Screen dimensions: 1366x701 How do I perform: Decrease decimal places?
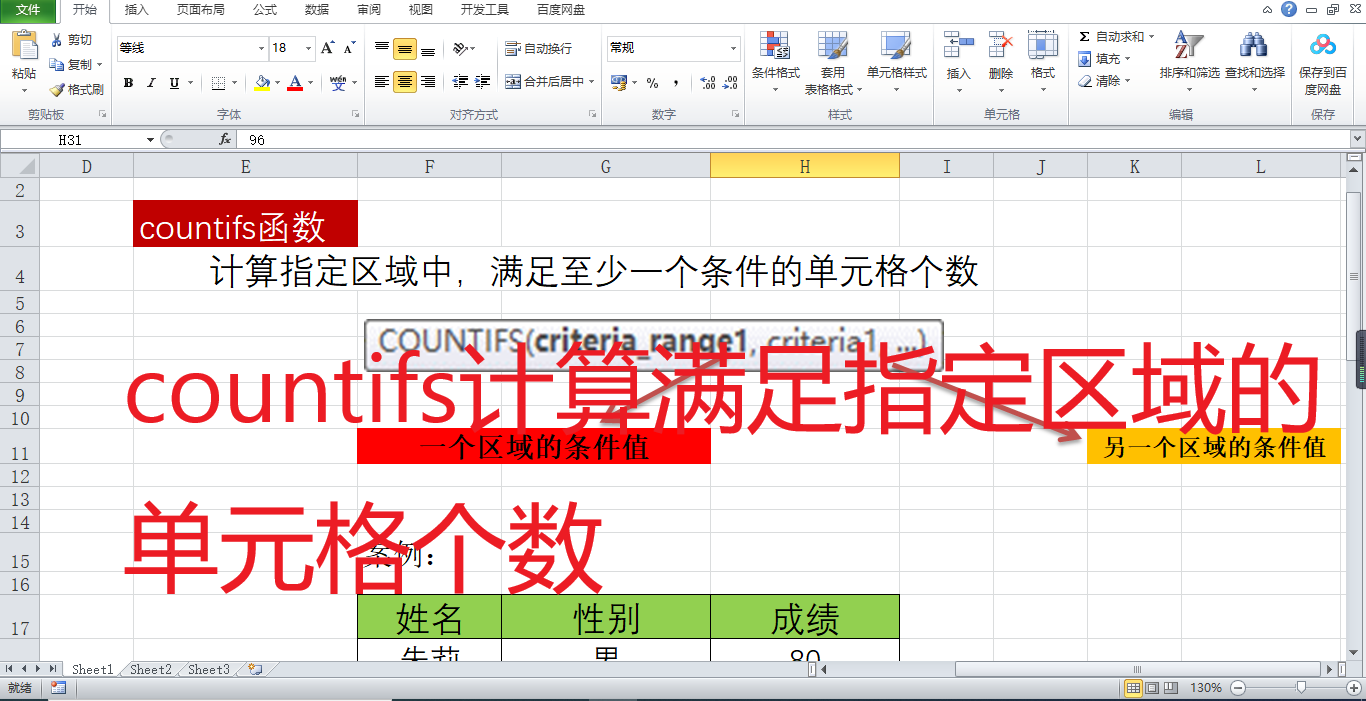tap(731, 83)
